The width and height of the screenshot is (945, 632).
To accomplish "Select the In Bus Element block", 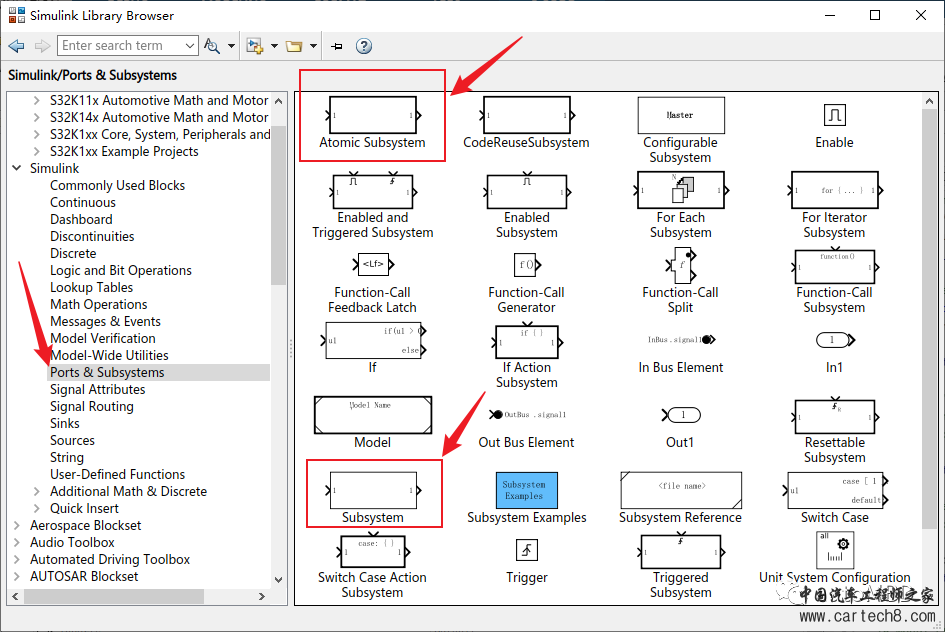I will tap(681, 340).
